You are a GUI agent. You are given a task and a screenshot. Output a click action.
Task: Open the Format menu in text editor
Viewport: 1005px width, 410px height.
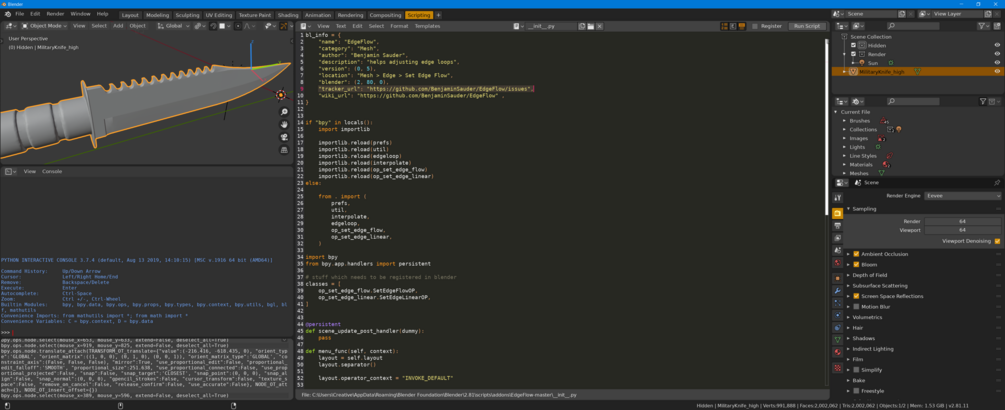[x=399, y=26]
